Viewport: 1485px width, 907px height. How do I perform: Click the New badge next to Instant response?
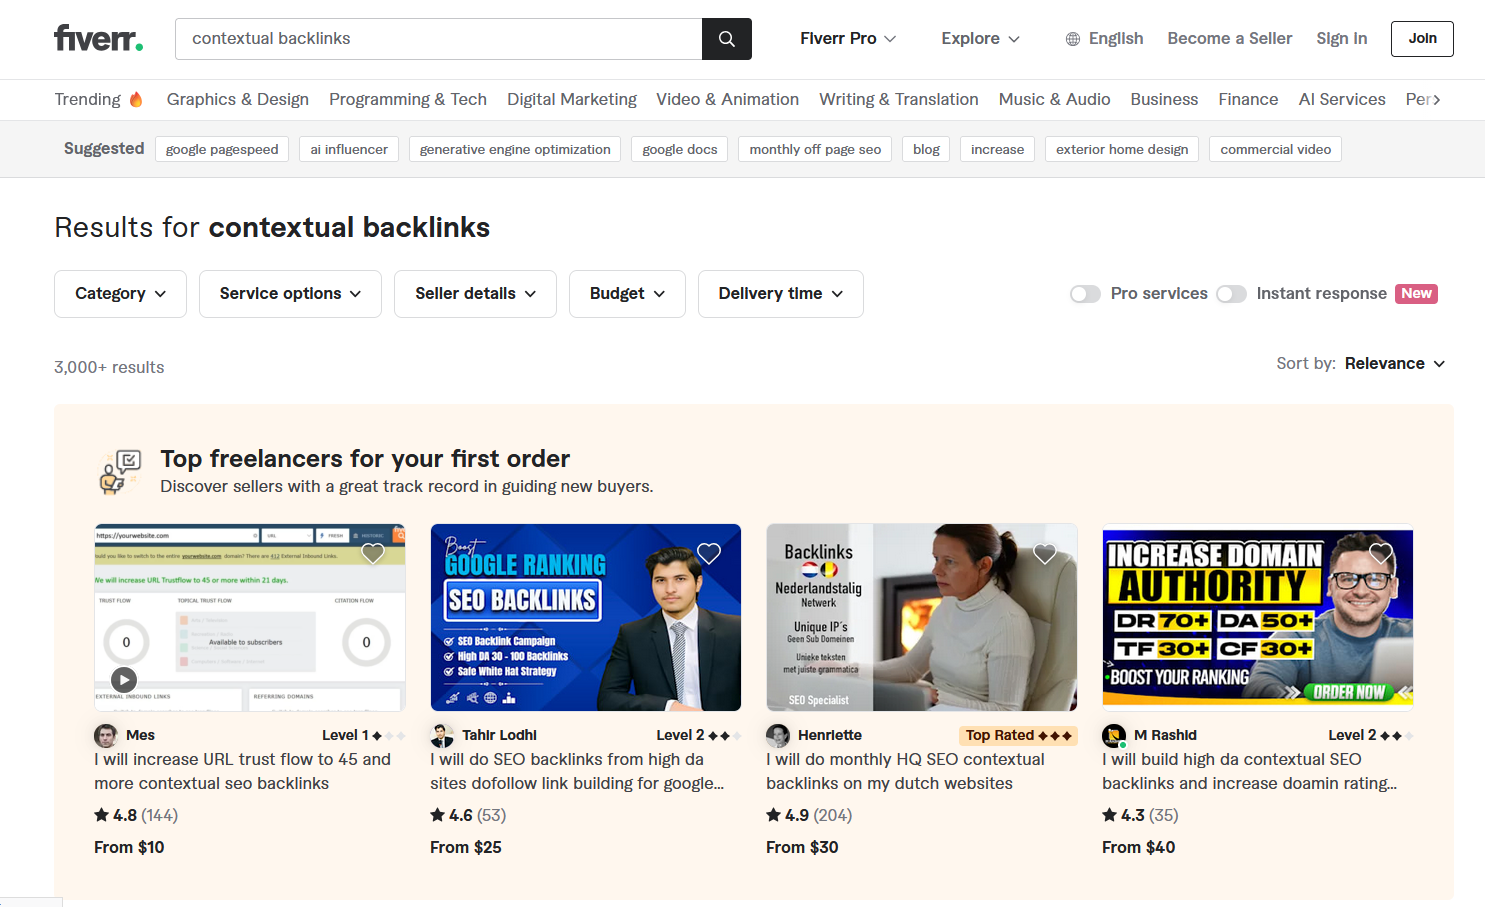pyautogui.click(x=1416, y=294)
